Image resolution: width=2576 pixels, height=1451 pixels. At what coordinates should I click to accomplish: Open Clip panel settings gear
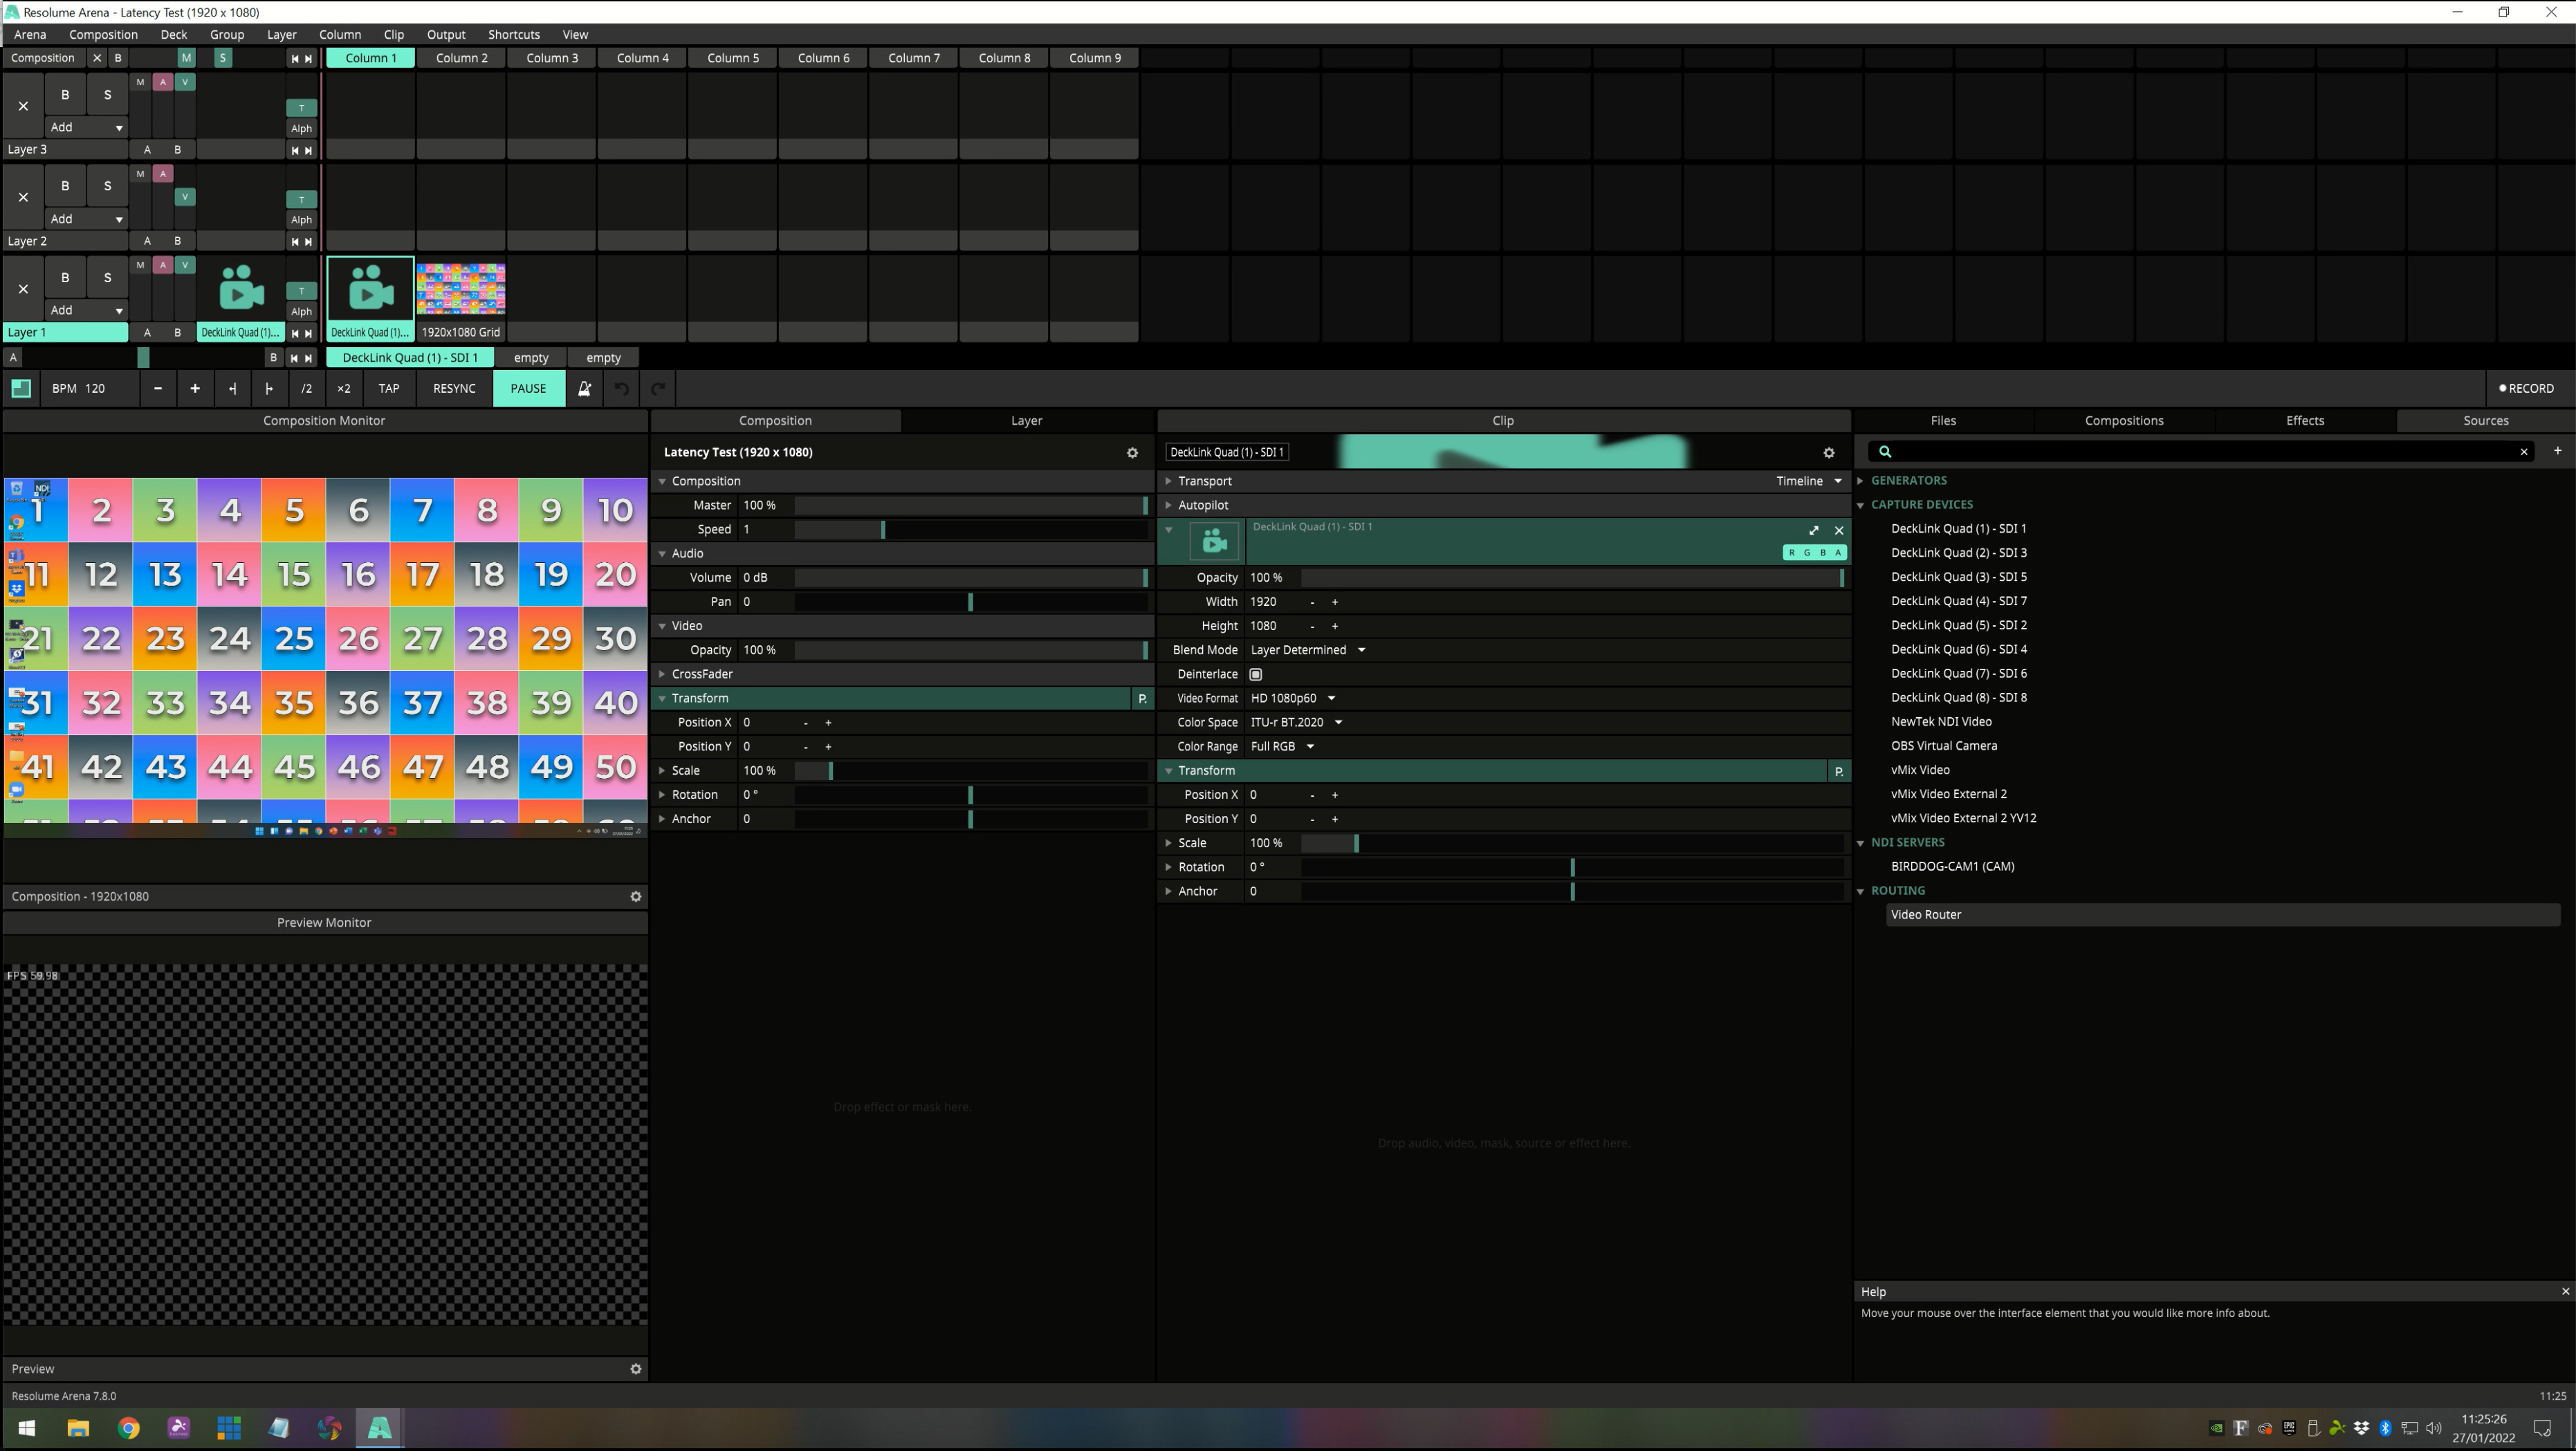point(1828,453)
